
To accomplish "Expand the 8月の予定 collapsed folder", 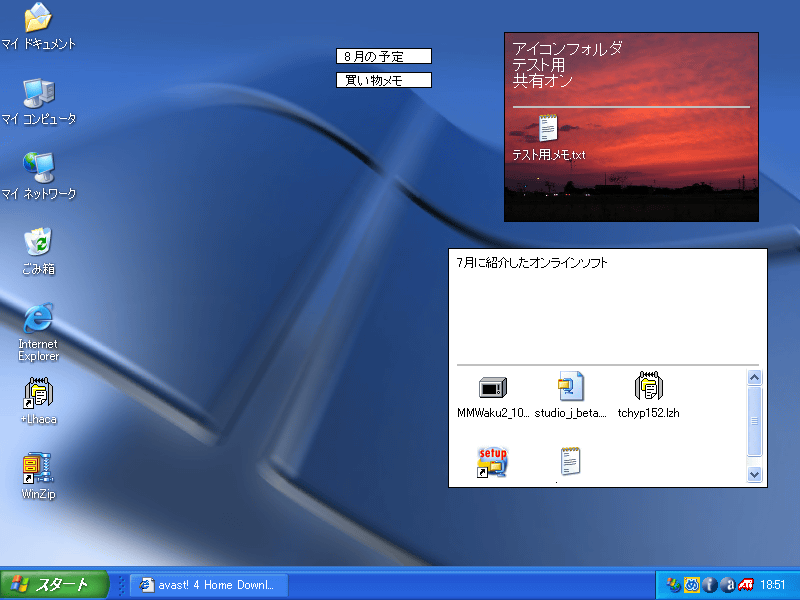I will [x=384, y=56].
